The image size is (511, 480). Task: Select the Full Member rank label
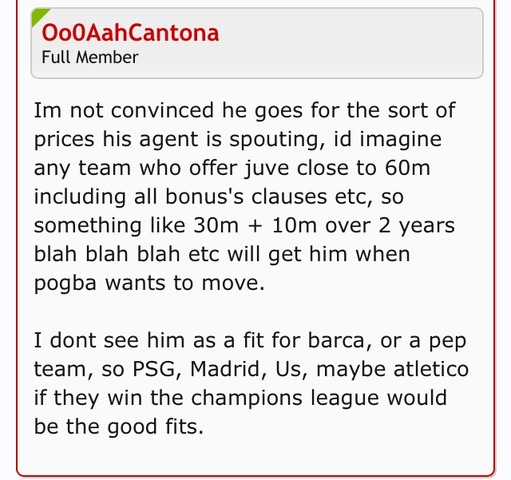click(x=90, y=57)
